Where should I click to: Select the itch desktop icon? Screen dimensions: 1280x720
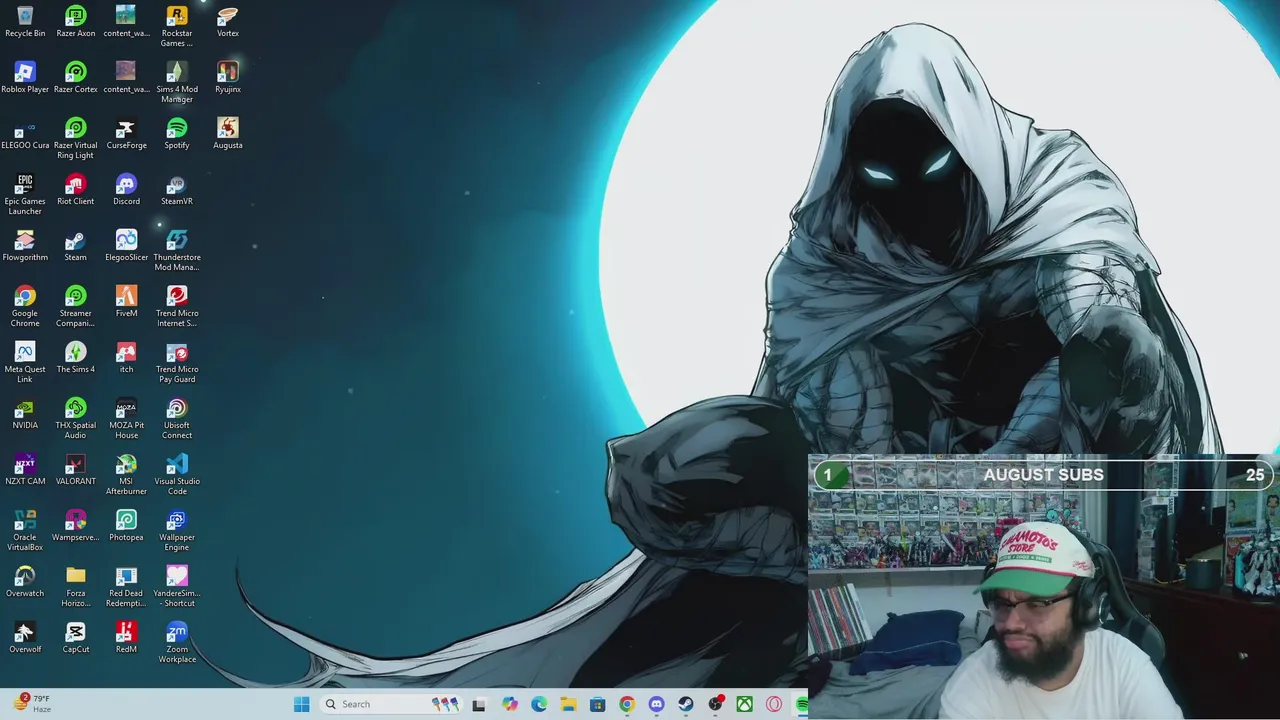point(126,358)
